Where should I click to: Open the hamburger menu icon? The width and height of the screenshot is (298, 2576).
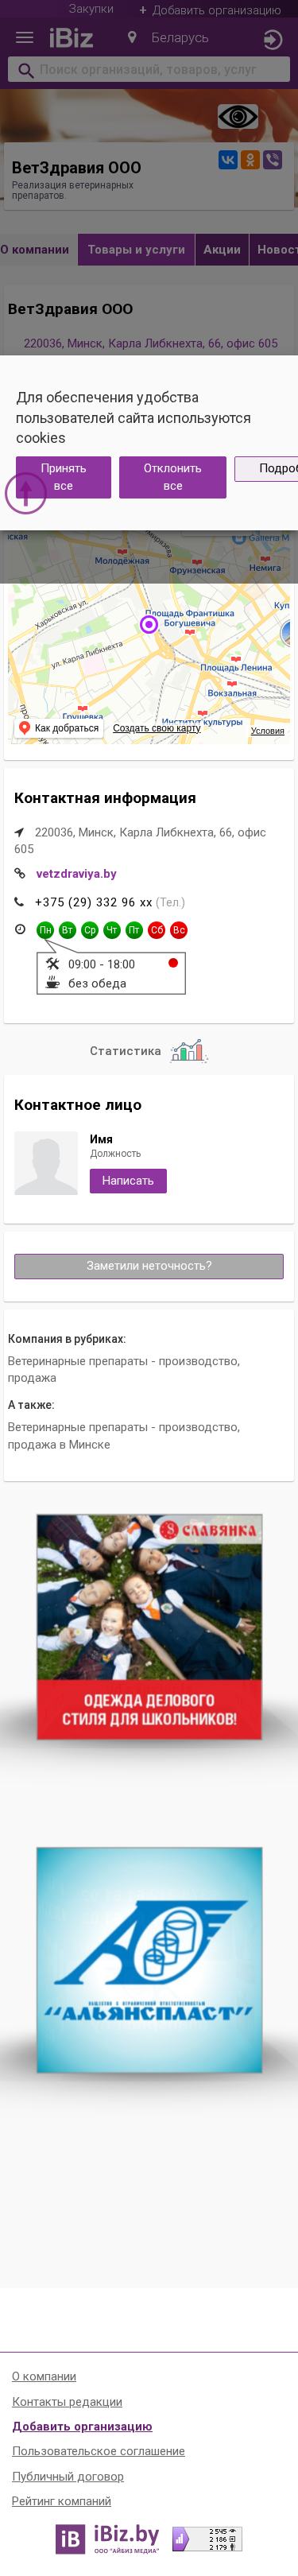(x=24, y=38)
